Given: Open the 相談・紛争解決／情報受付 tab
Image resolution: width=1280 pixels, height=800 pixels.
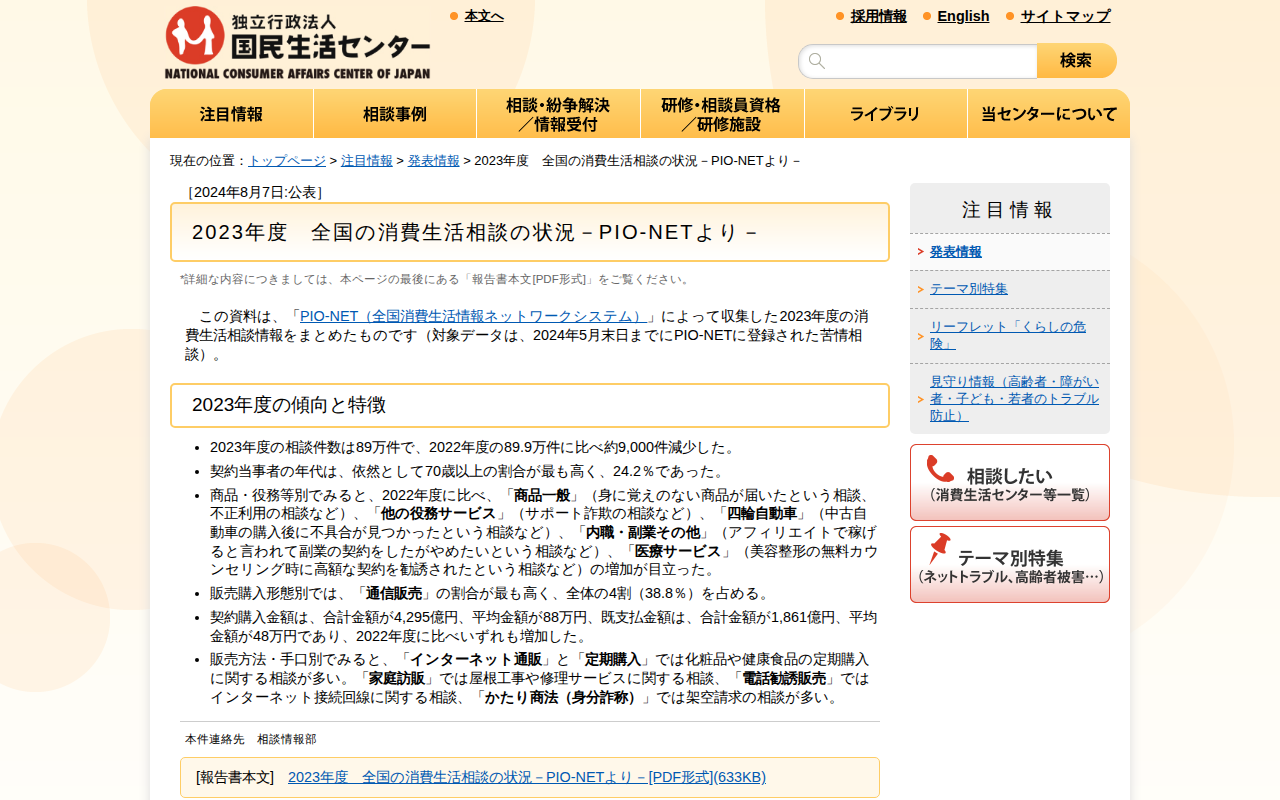Looking at the screenshot, I should coord(558,114).
